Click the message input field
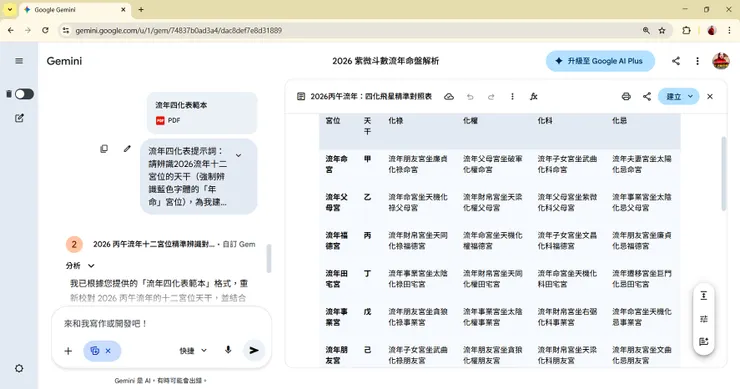The image size is (740, 389). coord(161,323)
